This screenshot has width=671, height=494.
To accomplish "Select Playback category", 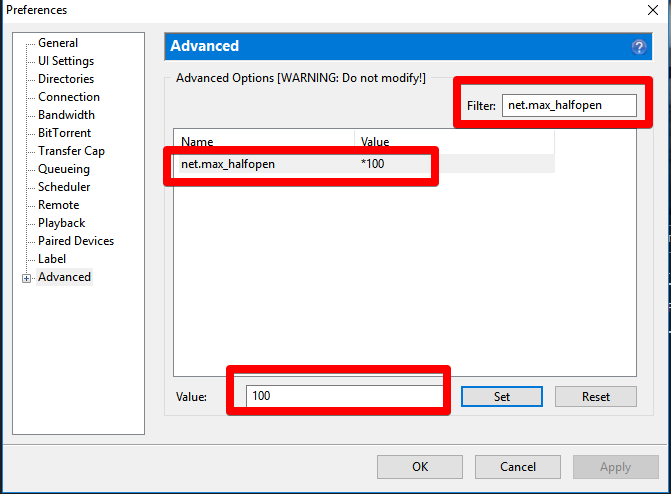I will [x=61, y=223].
